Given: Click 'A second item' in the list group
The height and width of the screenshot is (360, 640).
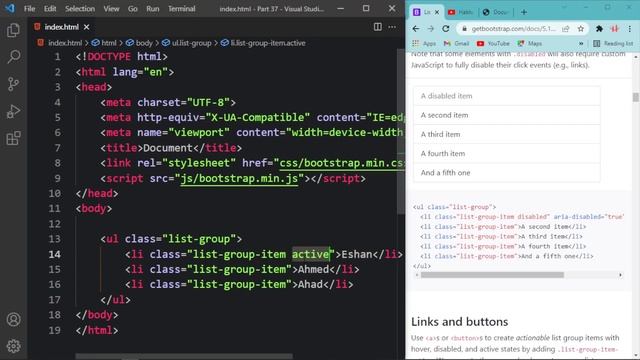Looking at the screenshot, I should 507,115.
